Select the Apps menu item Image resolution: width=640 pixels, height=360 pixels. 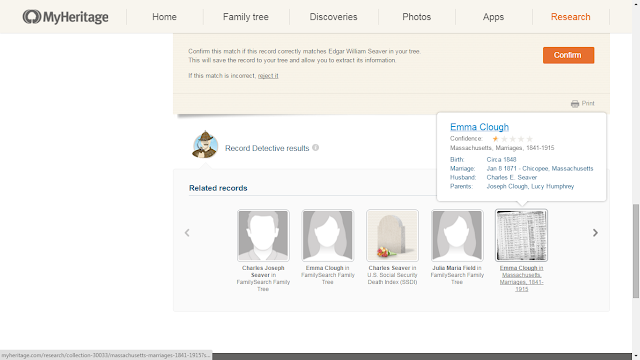[x=493, y=17]
